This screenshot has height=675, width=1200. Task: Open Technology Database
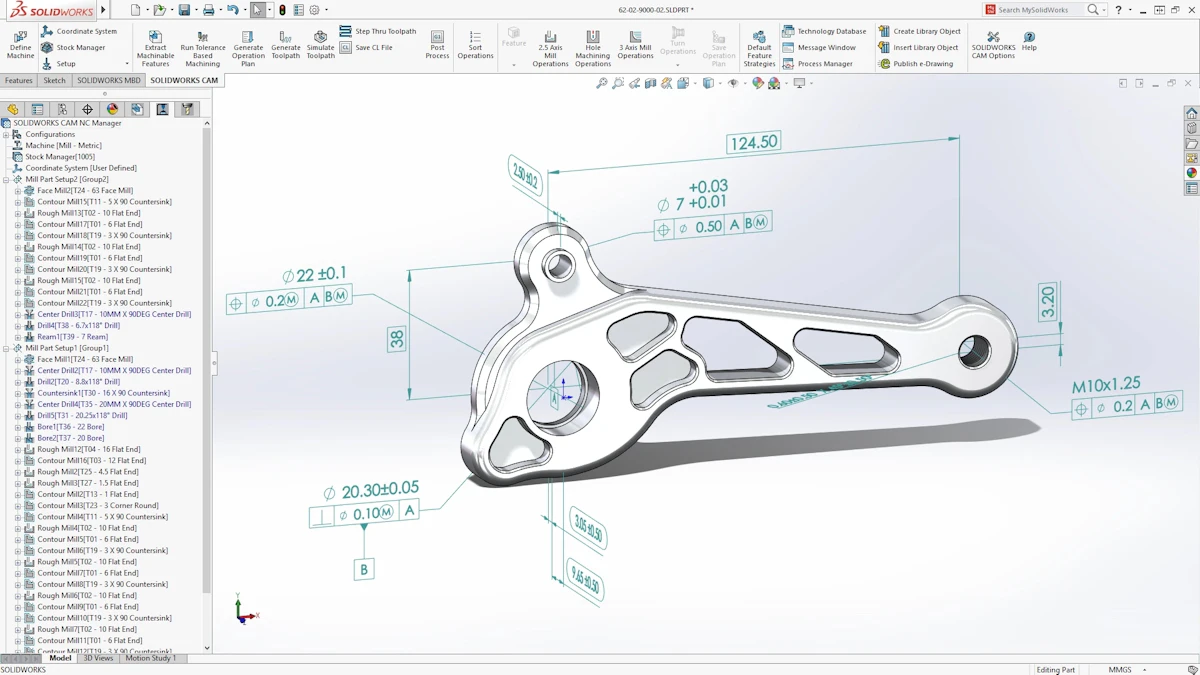pos(824,31)
